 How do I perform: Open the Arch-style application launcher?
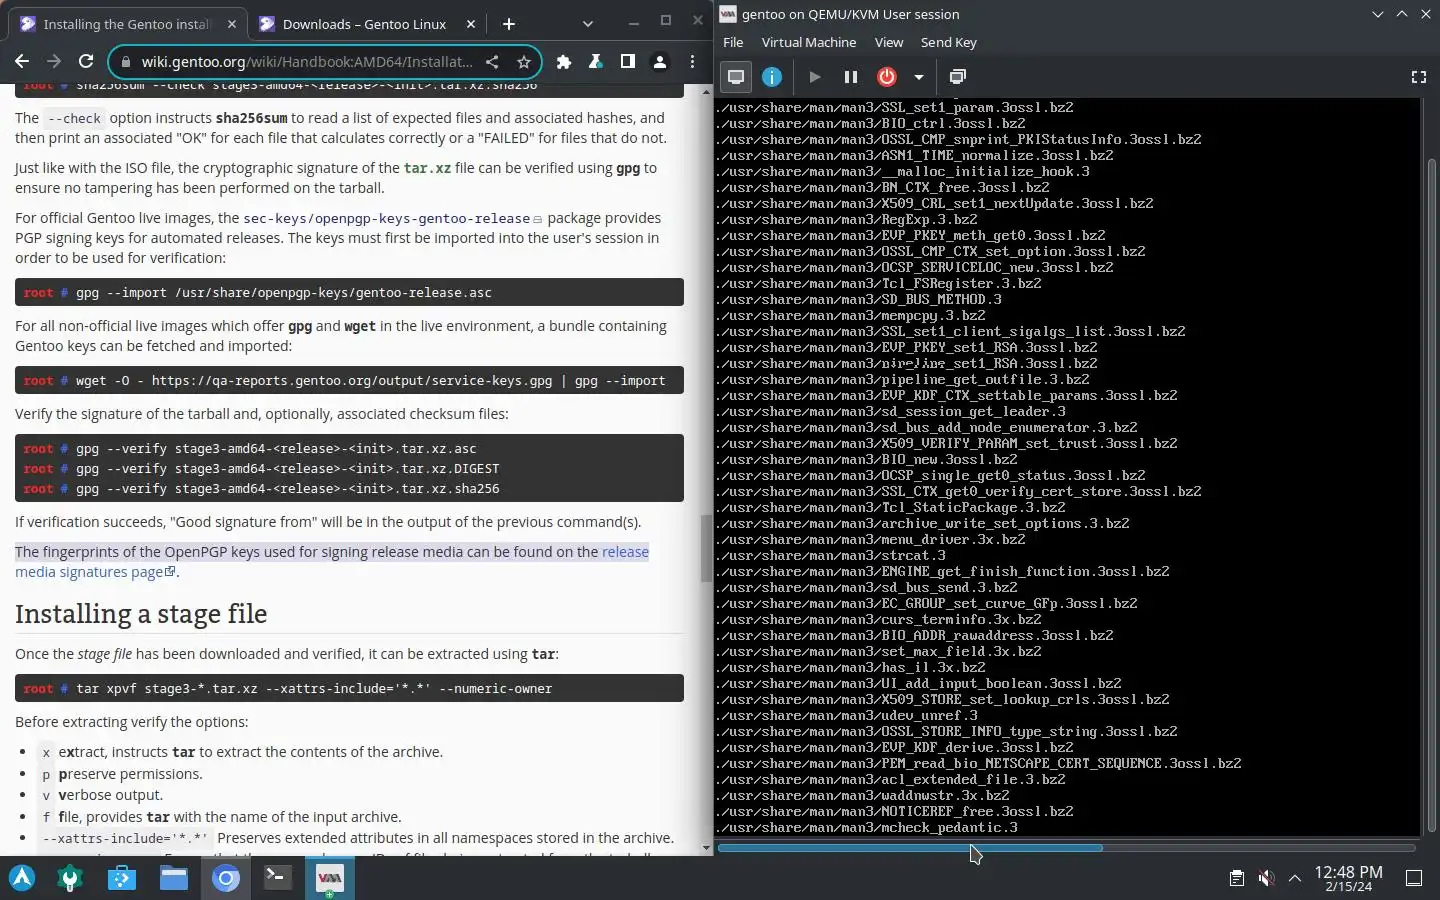coord(22,878)
